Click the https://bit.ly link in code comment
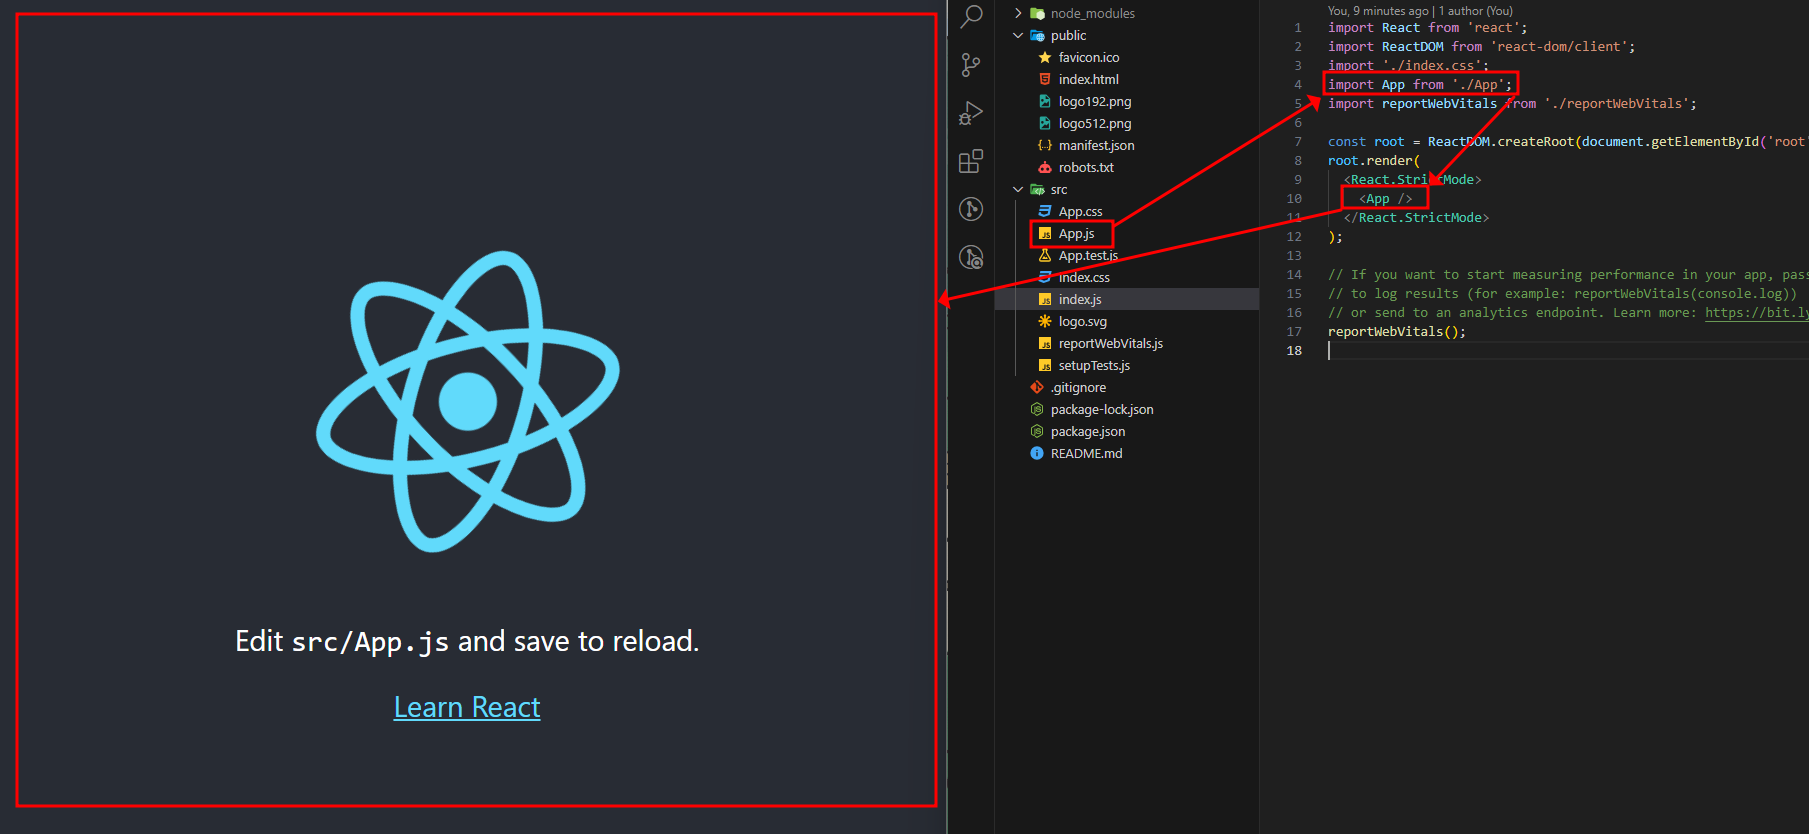The image size is (1809, 834). point(1756,312)
